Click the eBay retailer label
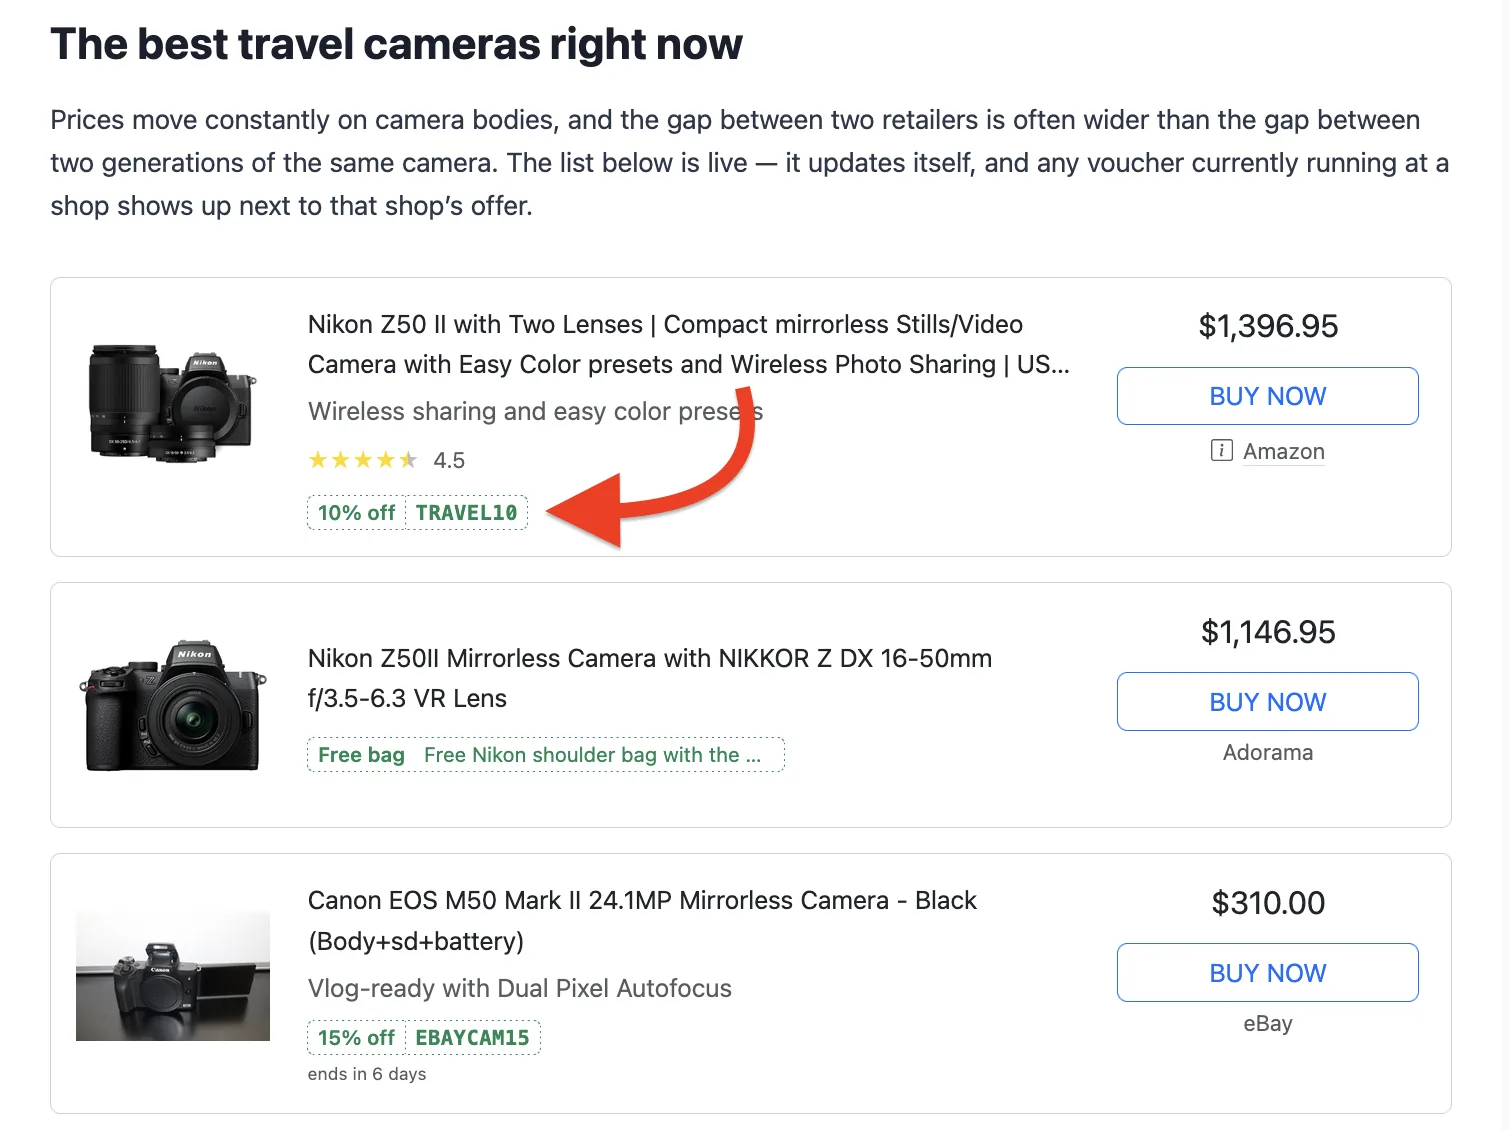The height and width of the screenshot is (1130, 1510). (x=1267, y=1023)
